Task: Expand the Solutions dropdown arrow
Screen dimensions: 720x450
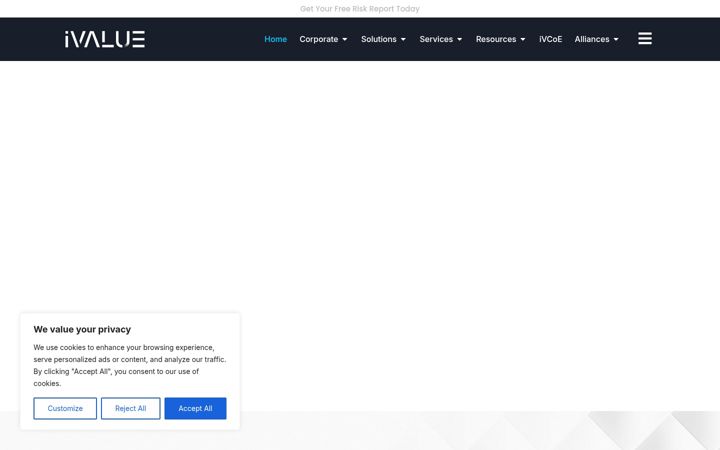Action: pos(403,39)
